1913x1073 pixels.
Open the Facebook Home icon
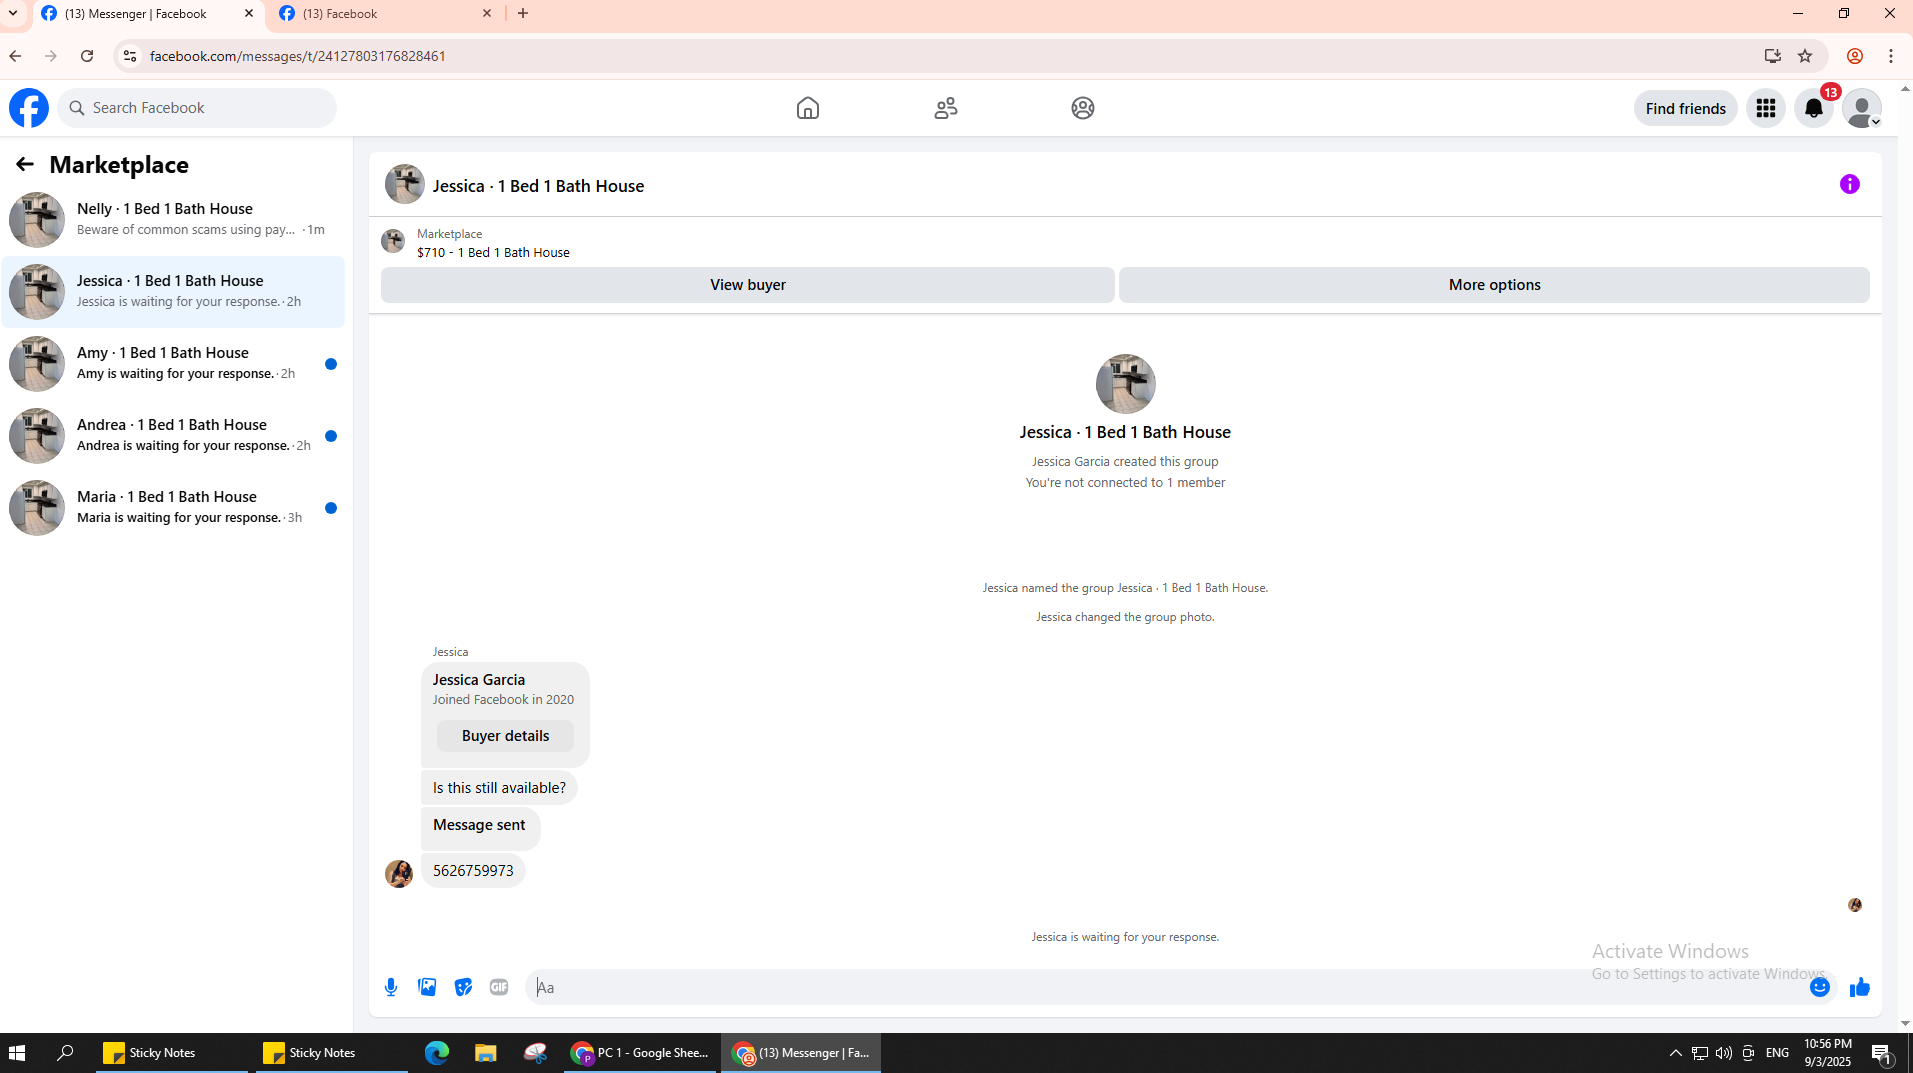pos(808,108)
